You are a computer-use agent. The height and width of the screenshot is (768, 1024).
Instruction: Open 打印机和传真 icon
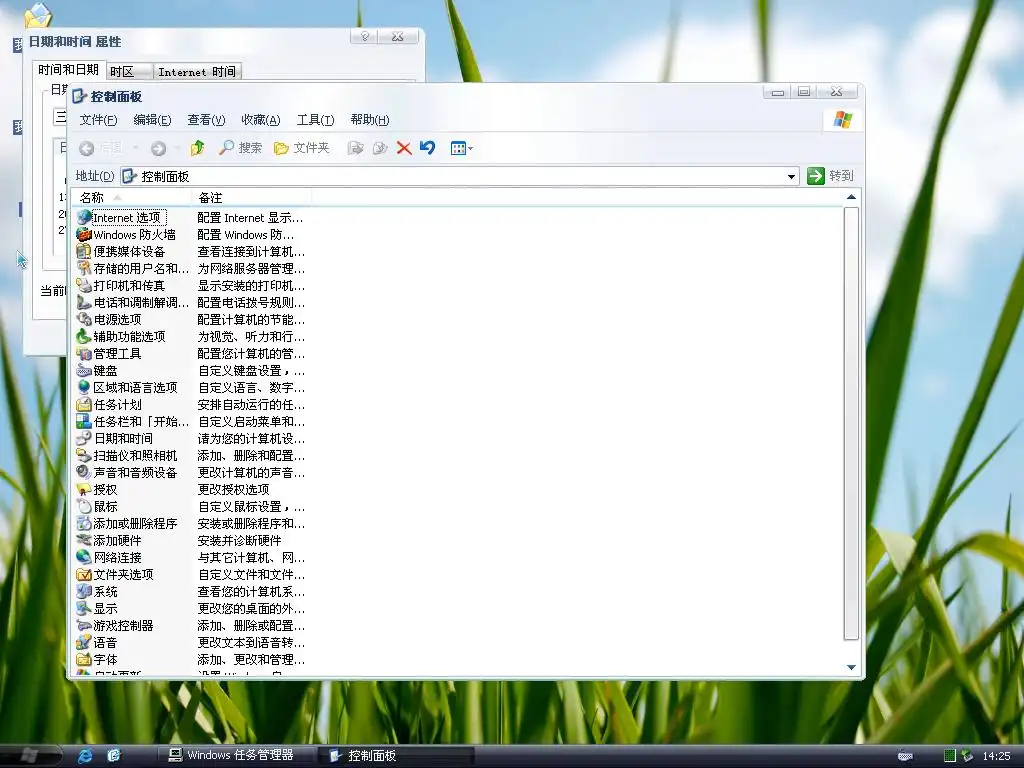pos(84,285)
